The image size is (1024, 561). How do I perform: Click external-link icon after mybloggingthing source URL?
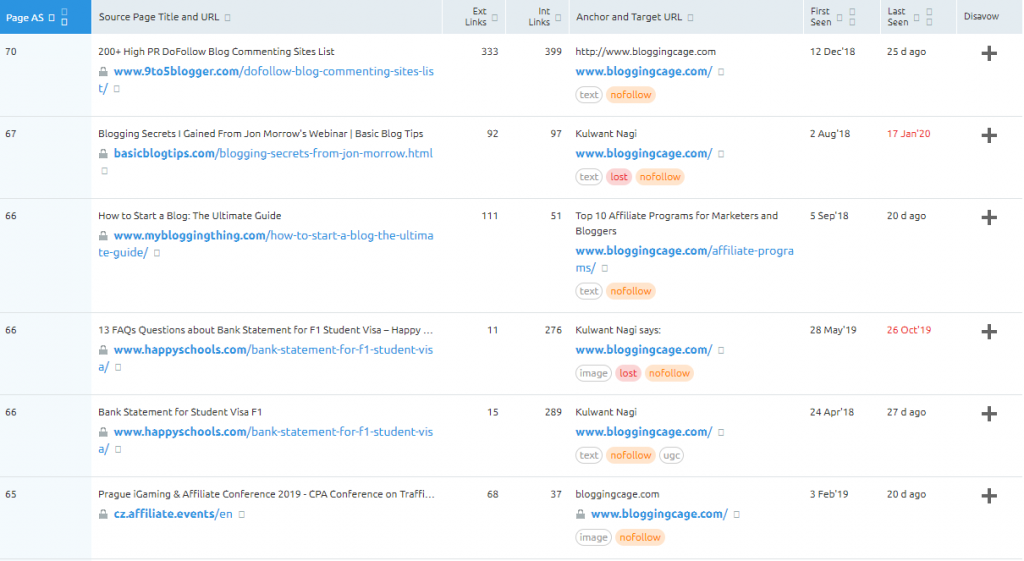(157, 253)
